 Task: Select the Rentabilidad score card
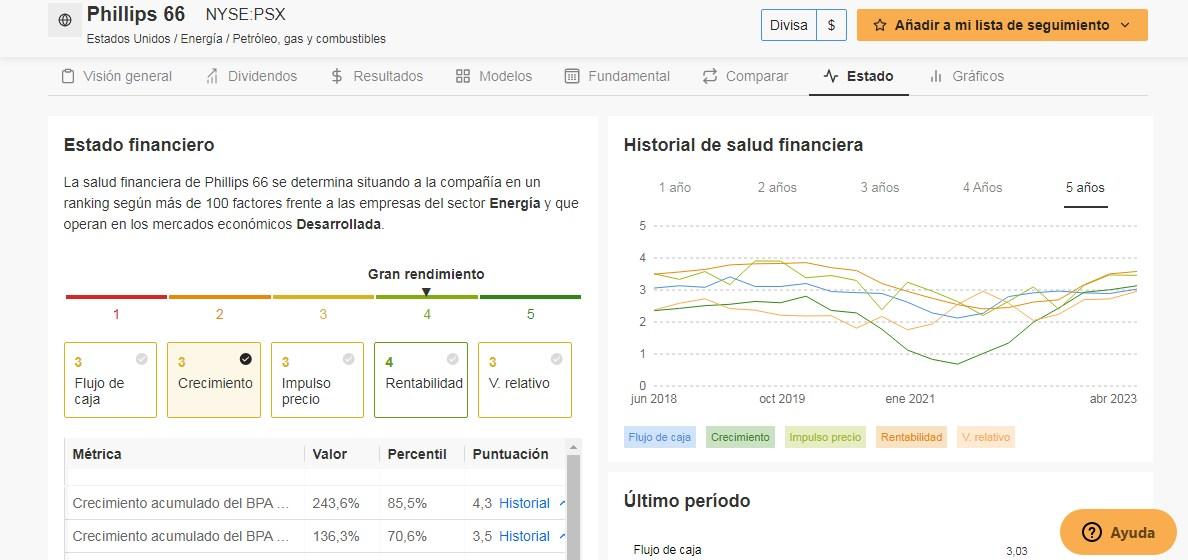pos(421,380)
